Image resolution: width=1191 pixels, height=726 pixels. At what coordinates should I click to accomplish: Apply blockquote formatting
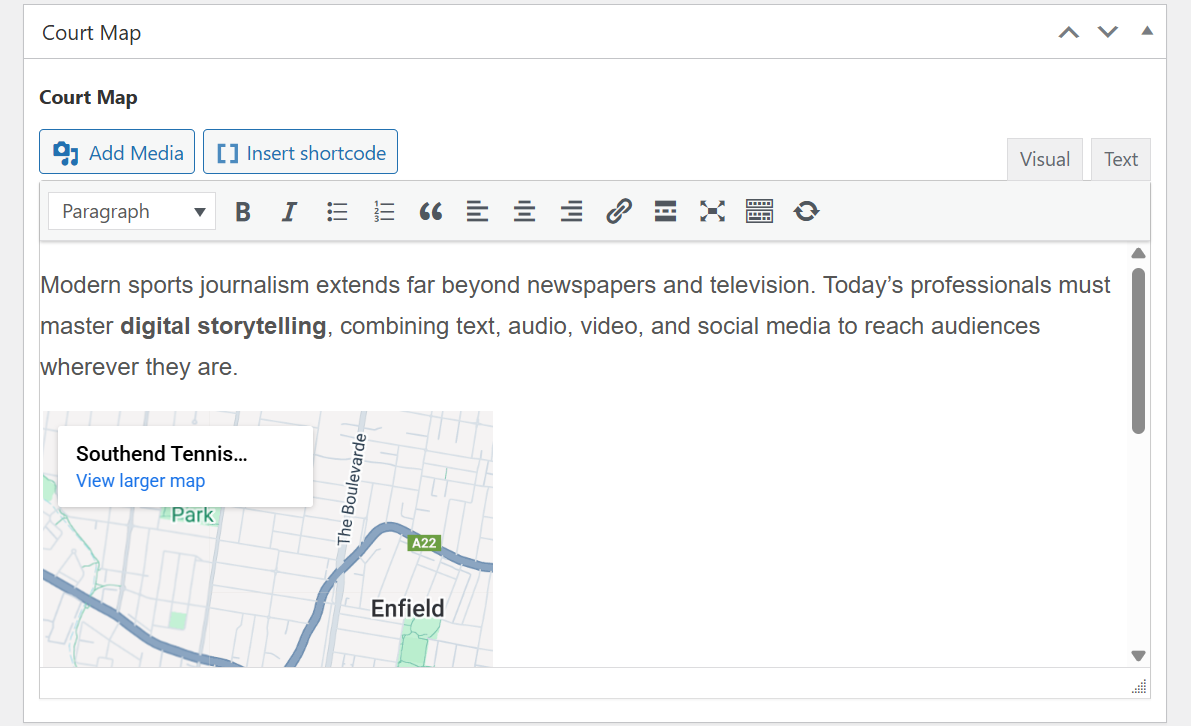tap(431, 212)
